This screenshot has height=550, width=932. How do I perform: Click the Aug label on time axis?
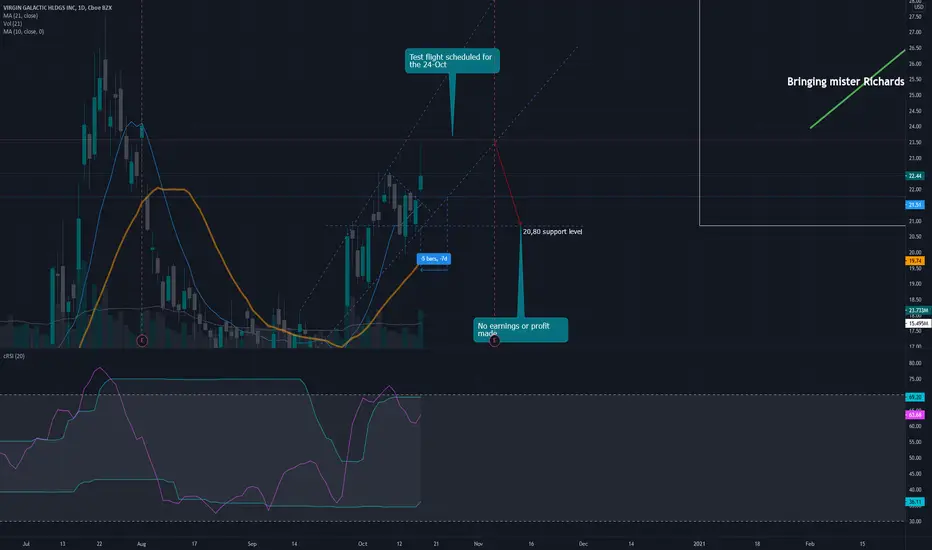pyautogui.click(x=141, y=544)
